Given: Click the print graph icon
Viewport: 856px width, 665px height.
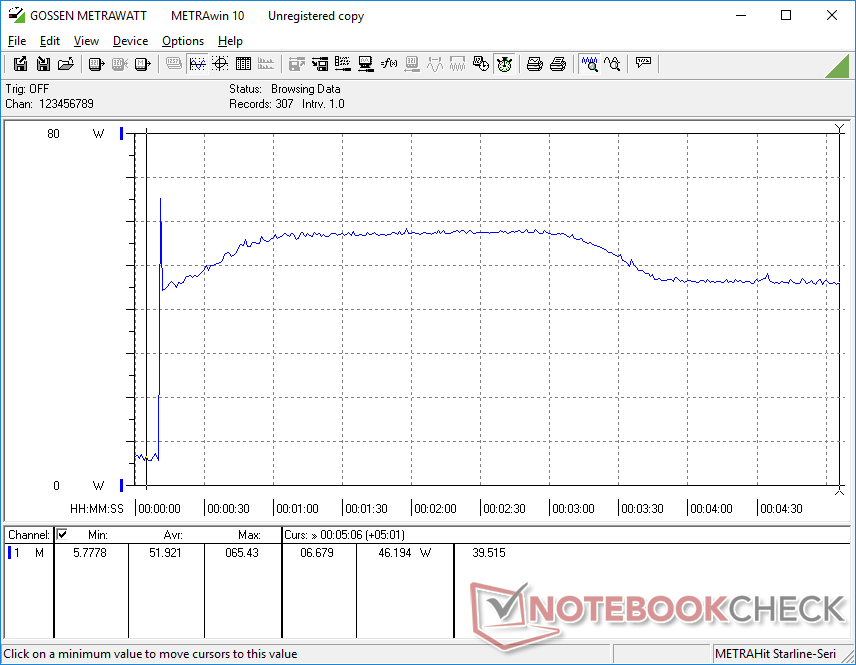Looking at the screenshot, I should tap(534, 64).
